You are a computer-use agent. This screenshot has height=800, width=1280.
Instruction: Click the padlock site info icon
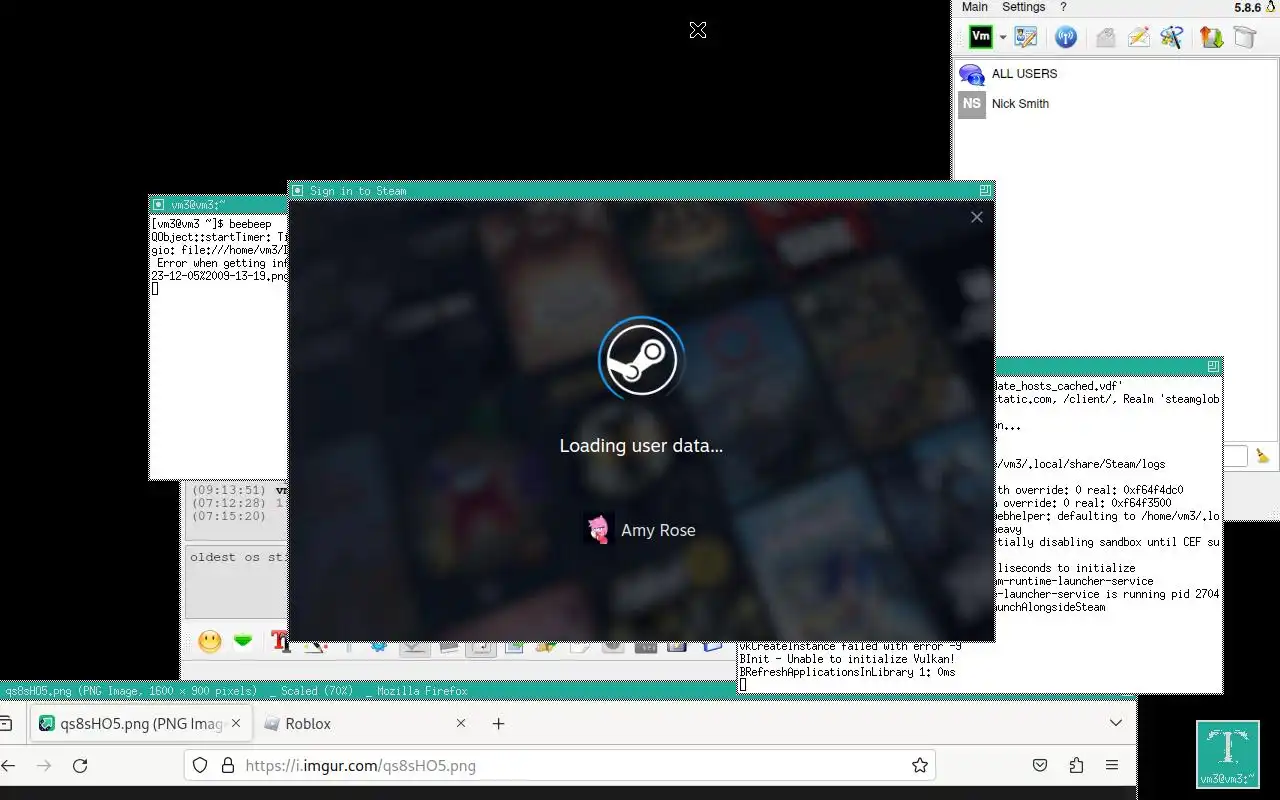tap(227, 765)
